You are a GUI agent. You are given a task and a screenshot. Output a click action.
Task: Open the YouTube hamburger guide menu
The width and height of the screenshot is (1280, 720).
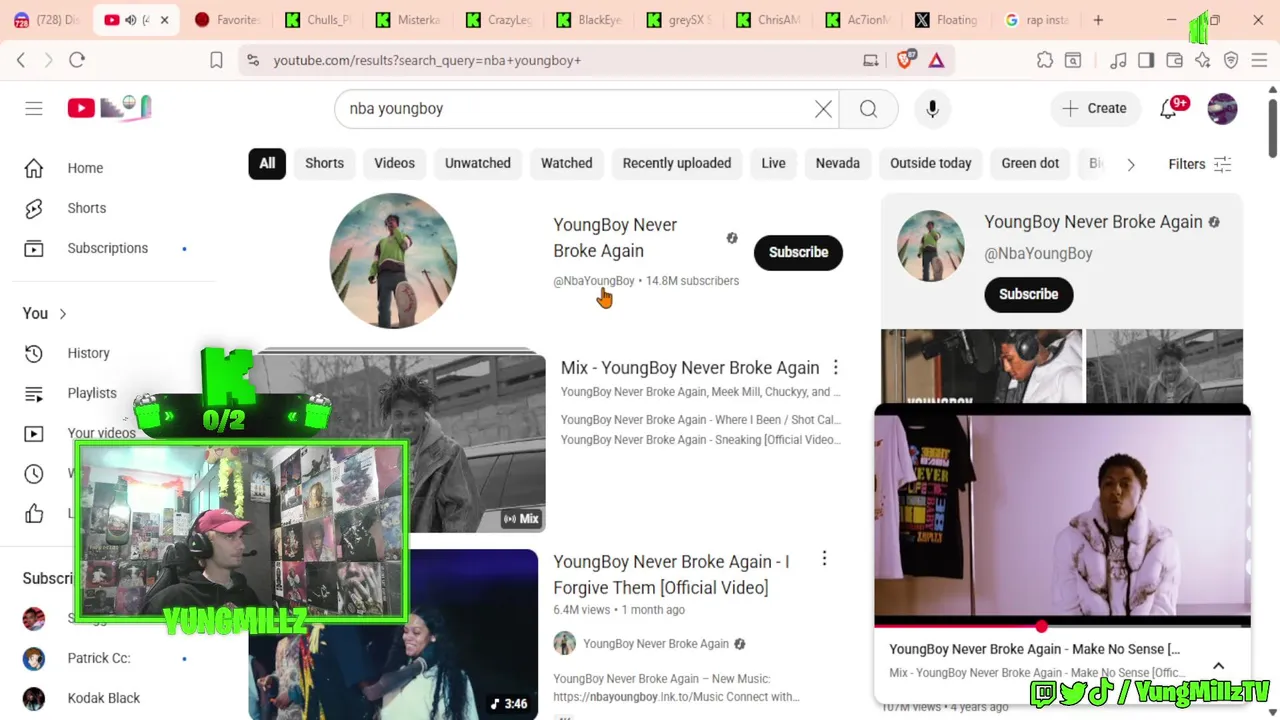(34, 108)
